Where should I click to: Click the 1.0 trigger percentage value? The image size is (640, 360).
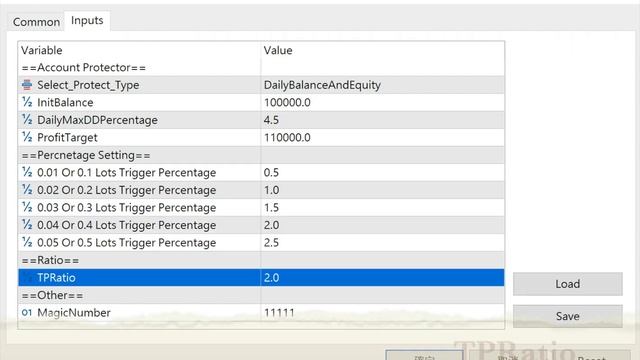(x=382, y=190)
